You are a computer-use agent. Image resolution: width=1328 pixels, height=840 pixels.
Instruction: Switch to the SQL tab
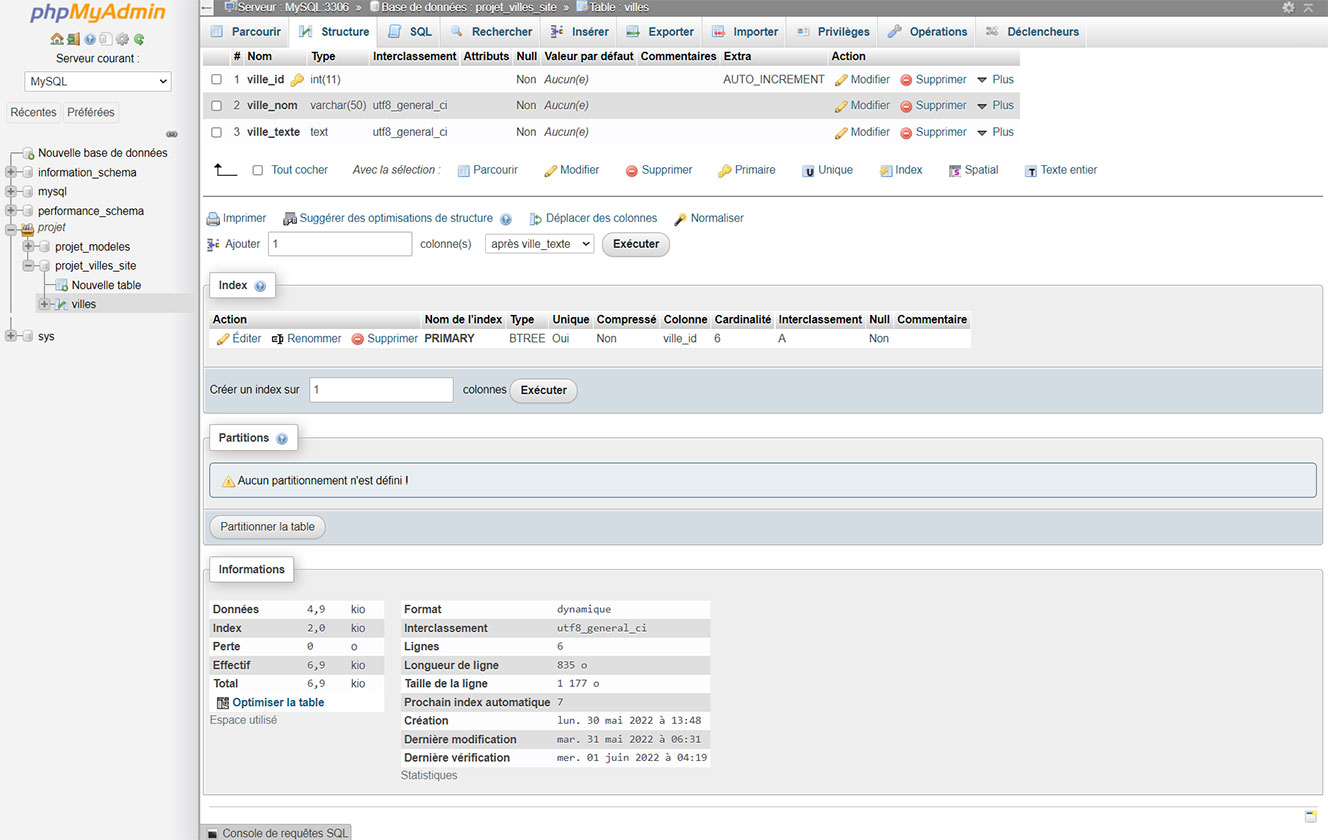pyautogui.click(x=410, y=32)
